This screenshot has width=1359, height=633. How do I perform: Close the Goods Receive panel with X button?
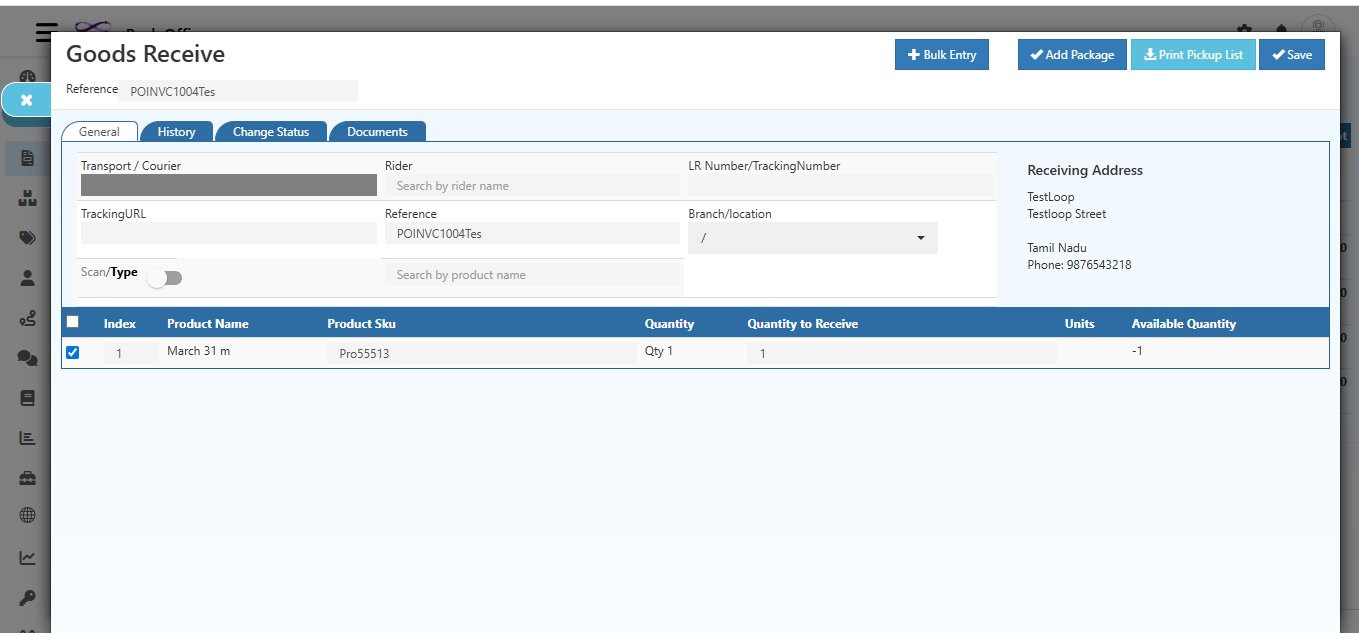coord(27,100)
